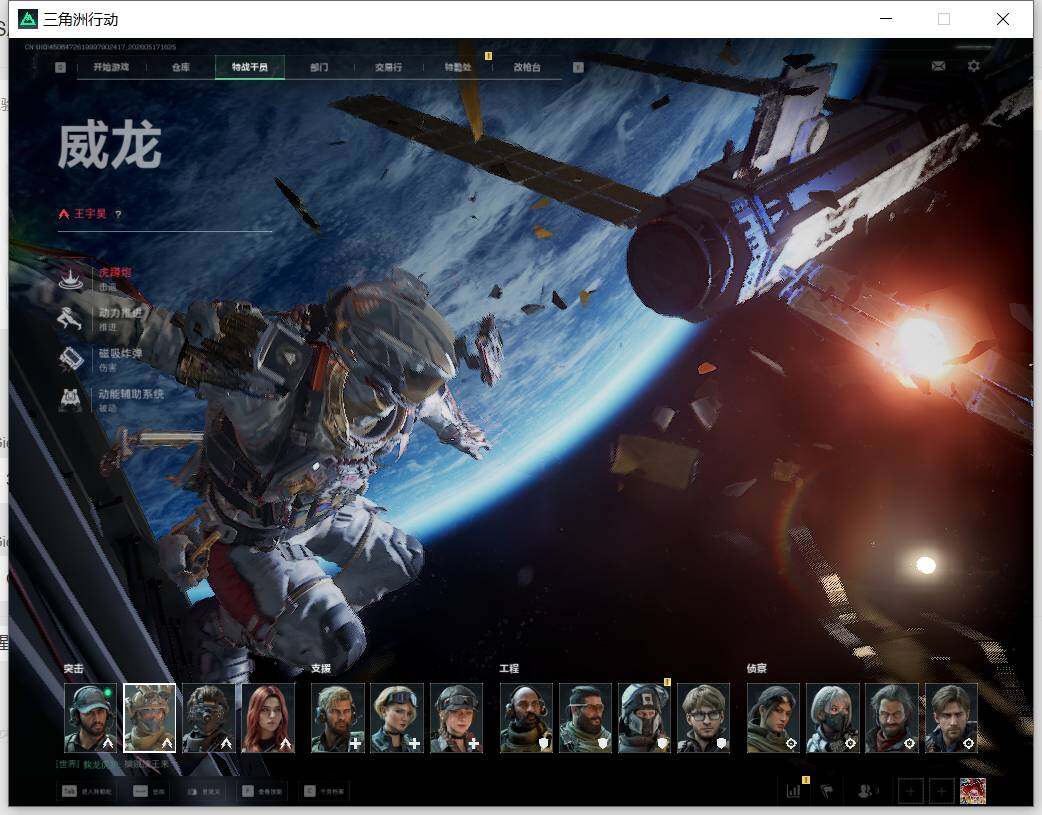
Task: Select engineer operator with white armored helmet
Action: tap(645, 718)
